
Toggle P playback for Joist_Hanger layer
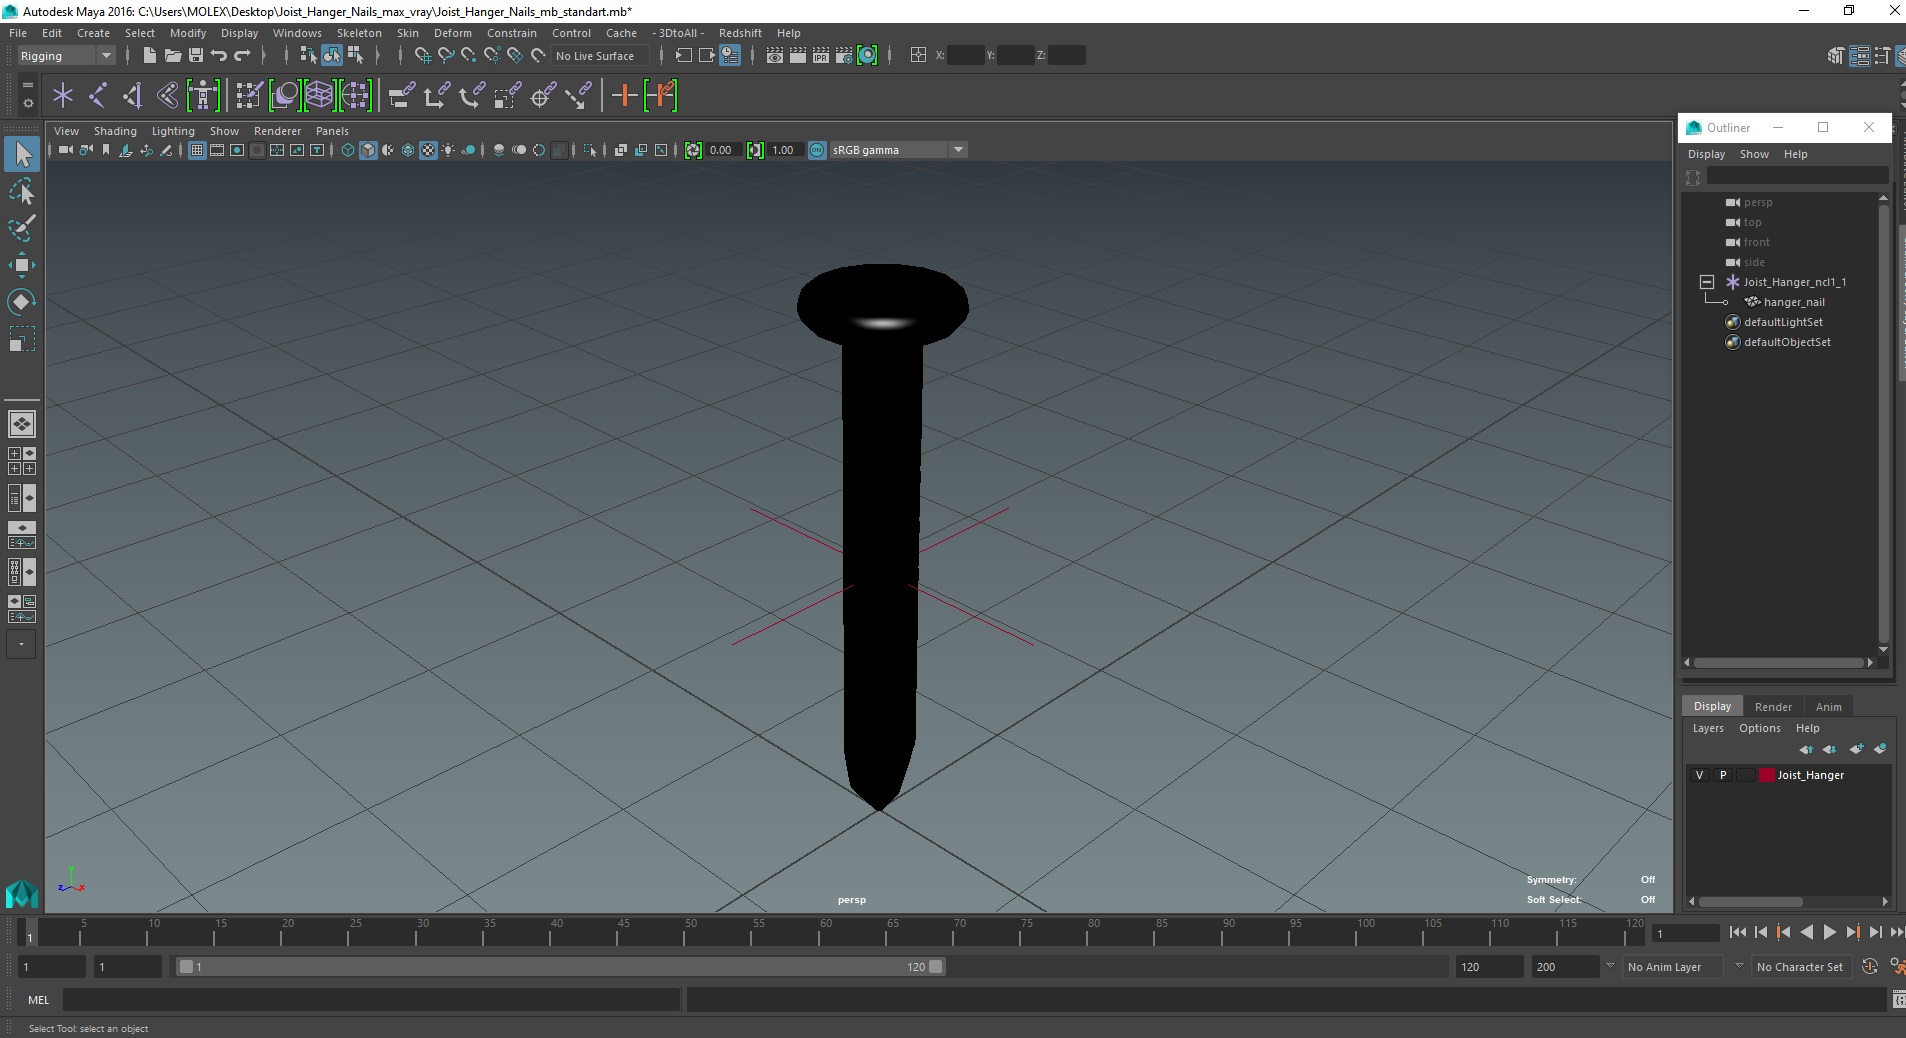(x=1723, y=775)
